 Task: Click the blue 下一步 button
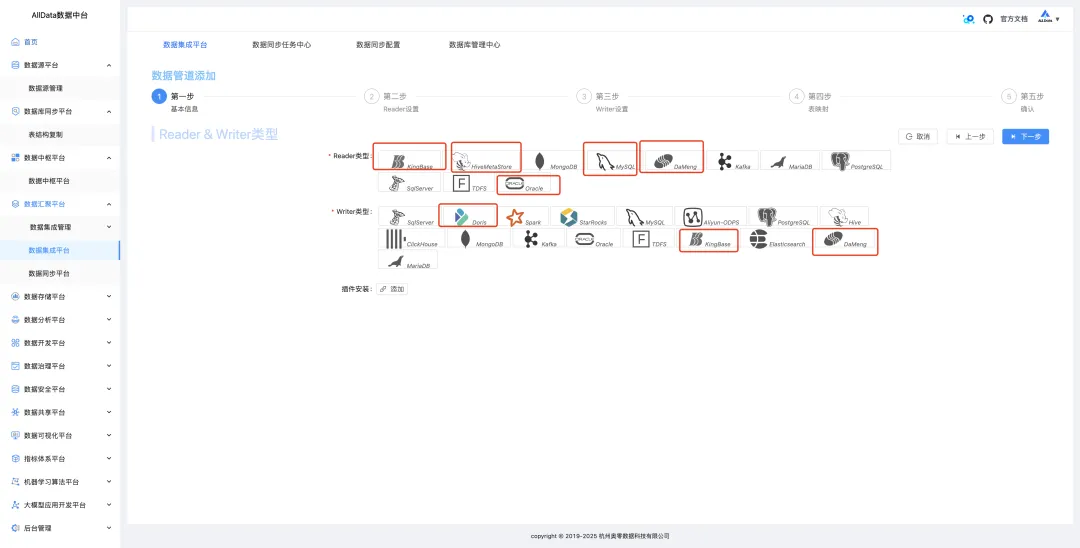click(1026, 136)
